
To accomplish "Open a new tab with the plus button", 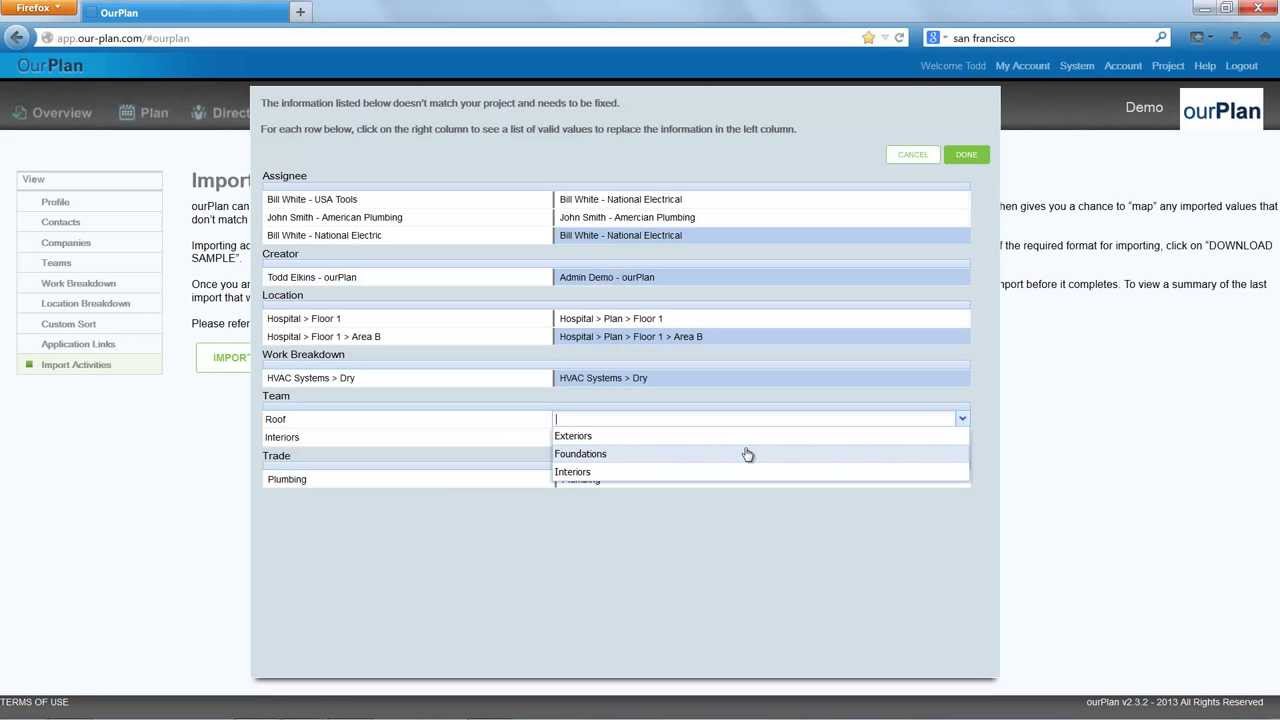I will pos(300,12).
